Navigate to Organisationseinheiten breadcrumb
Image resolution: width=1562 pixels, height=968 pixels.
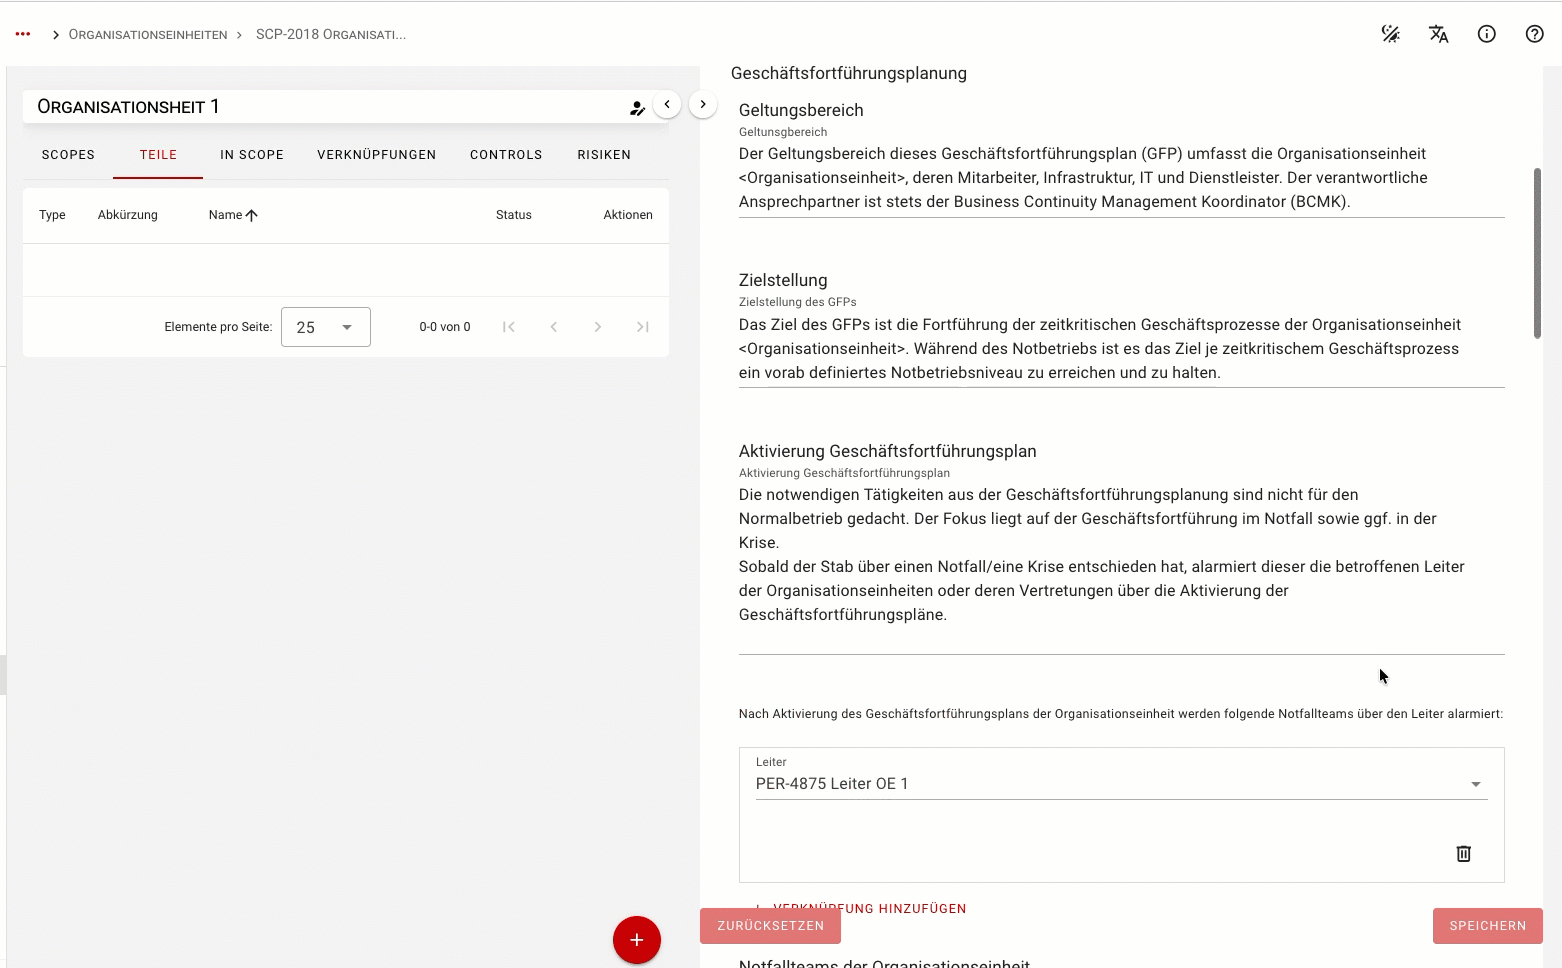click(148, 35)
